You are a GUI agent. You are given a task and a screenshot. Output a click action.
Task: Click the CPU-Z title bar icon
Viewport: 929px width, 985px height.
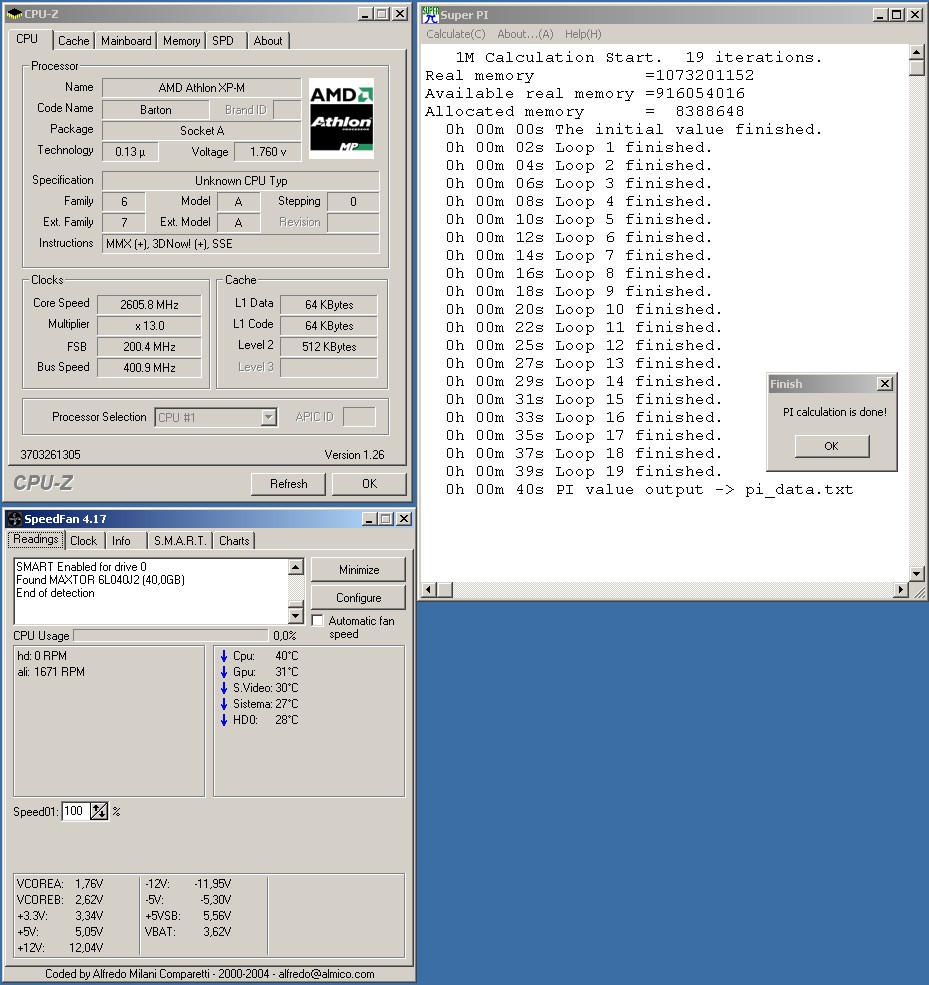14,13
